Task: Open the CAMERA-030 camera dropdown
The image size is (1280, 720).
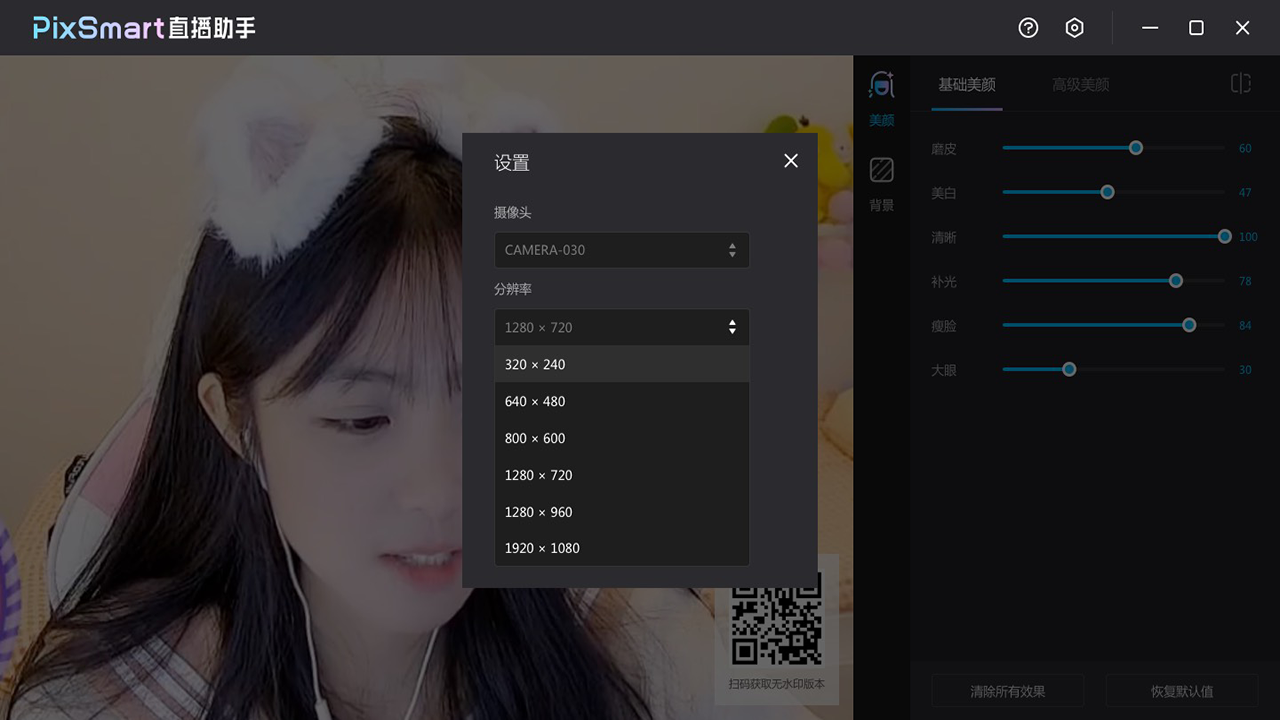Action: [x=622, y=250]
